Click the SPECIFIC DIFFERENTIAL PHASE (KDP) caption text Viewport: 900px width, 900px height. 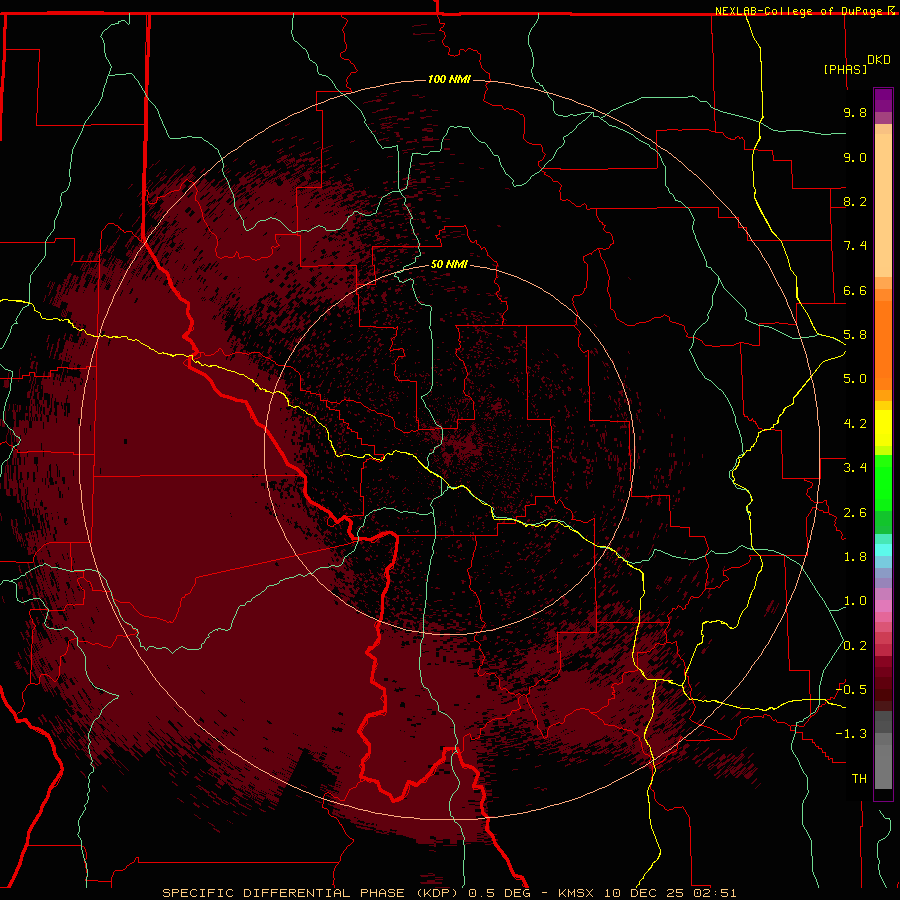pos(311,893)
